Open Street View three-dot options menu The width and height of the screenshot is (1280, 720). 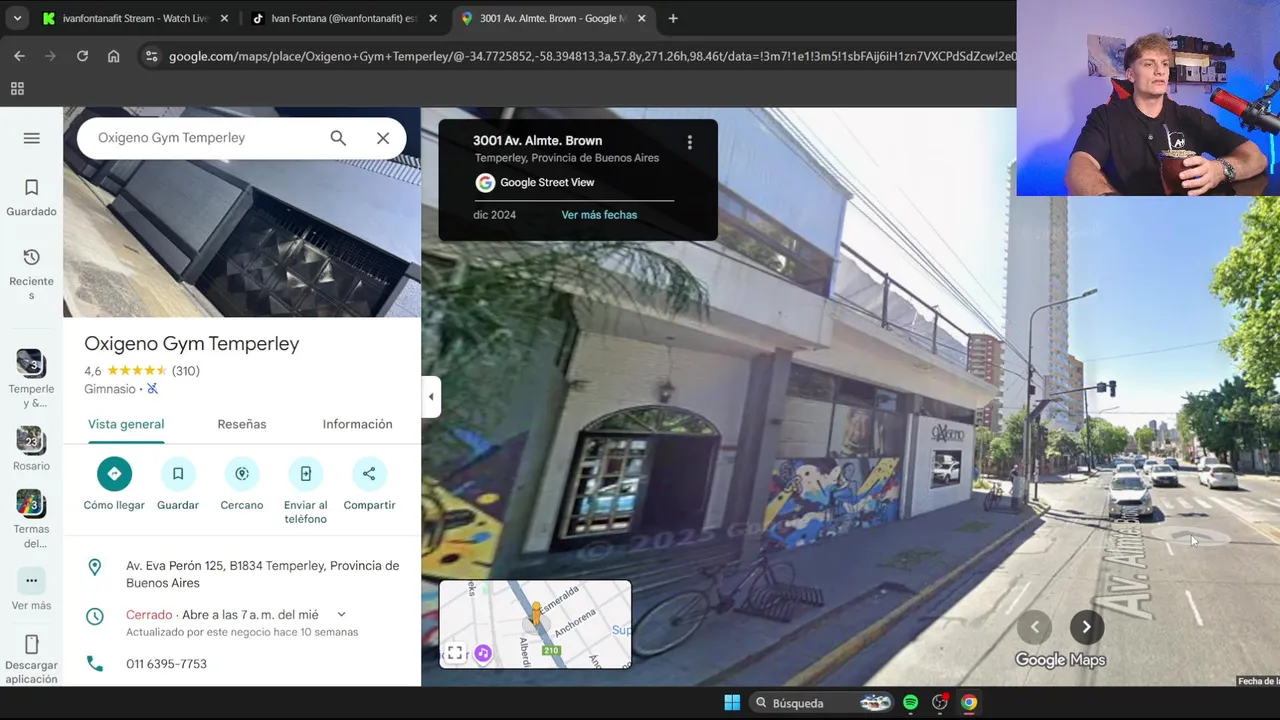pyautogui.click(x=689, y=143)
